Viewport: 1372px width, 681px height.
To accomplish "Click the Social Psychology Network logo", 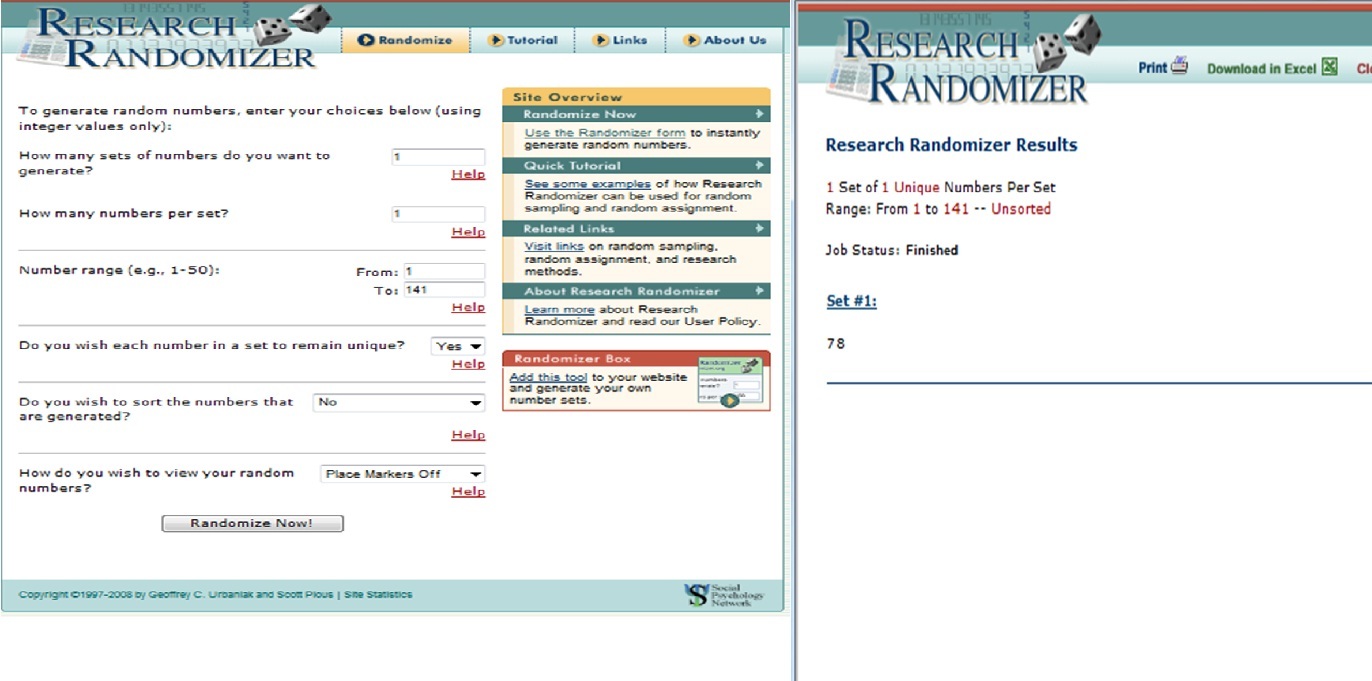I will (724, 595).
